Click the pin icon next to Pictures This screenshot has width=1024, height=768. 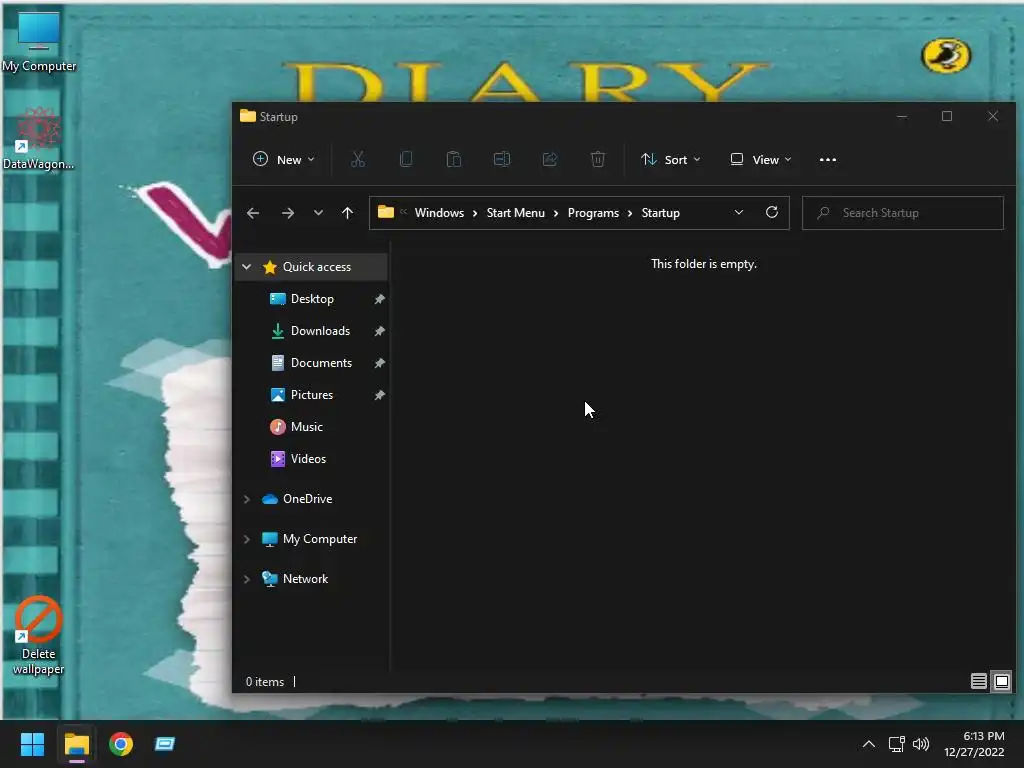(x=379, y=395)
